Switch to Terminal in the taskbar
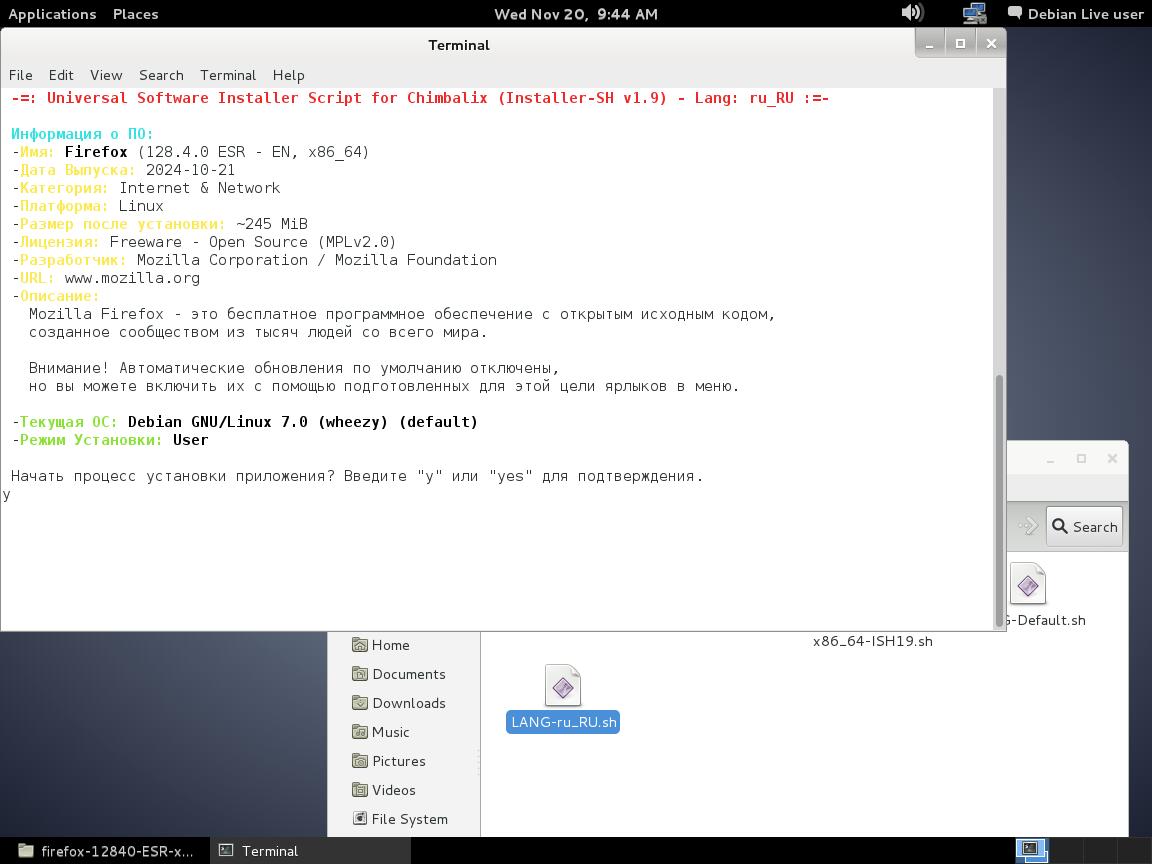The width and height of the screenshot is (1152, 864). pos(312,851)
